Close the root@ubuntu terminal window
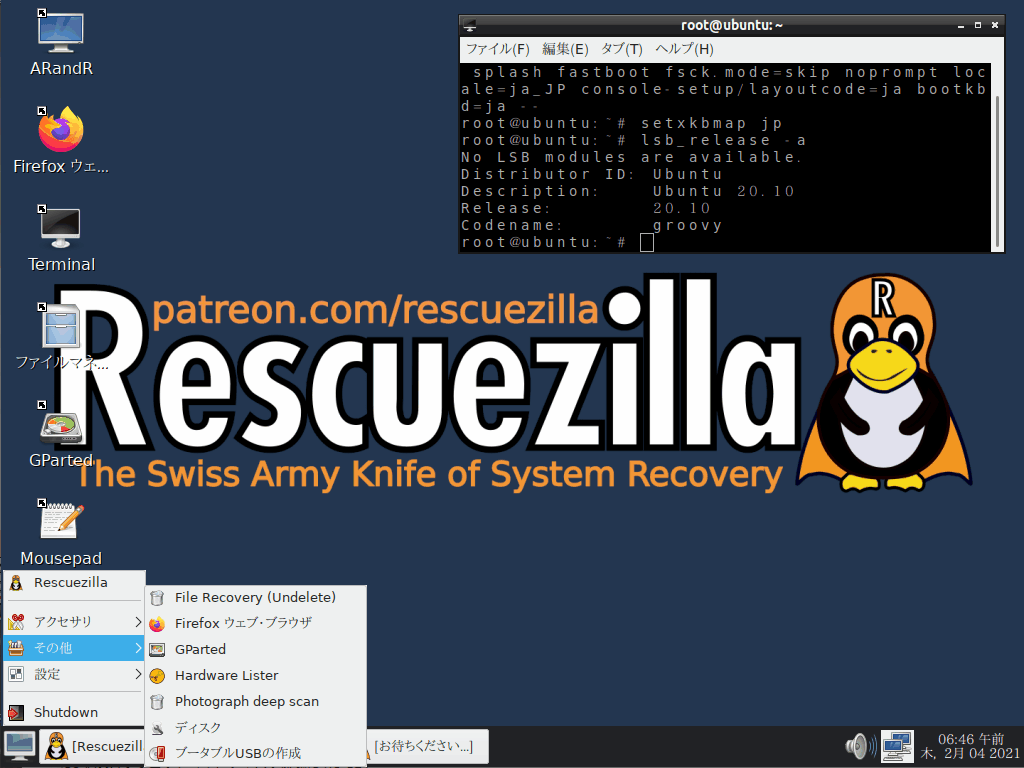 [995, 25]
